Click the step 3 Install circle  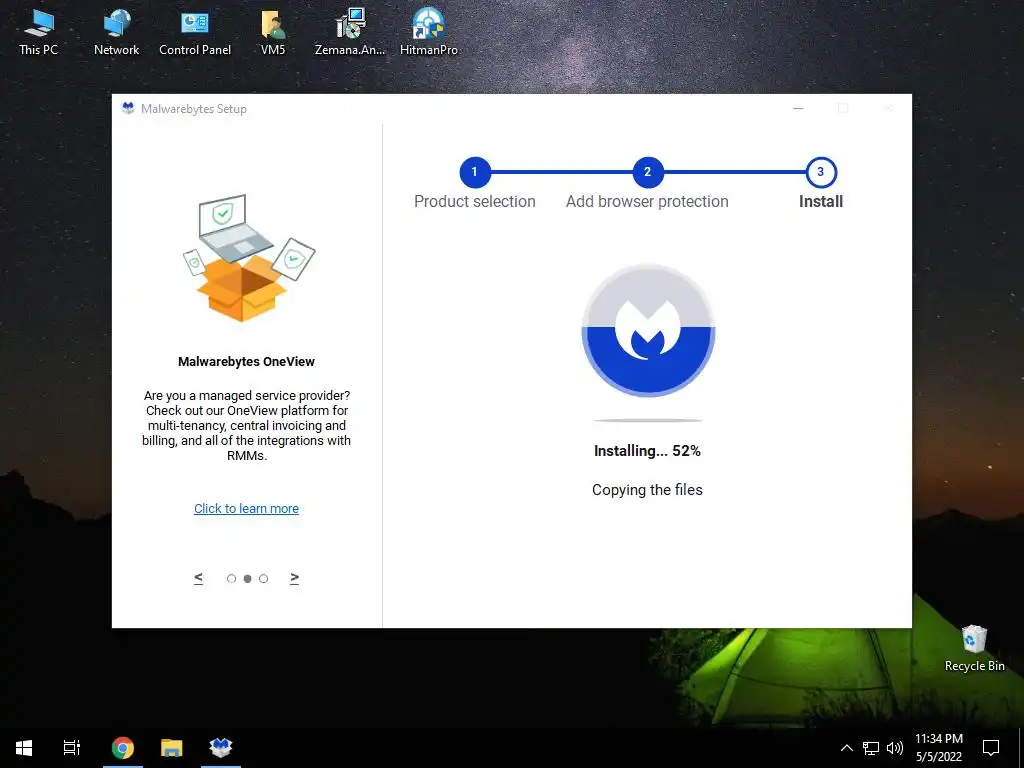tap(821, 172)
